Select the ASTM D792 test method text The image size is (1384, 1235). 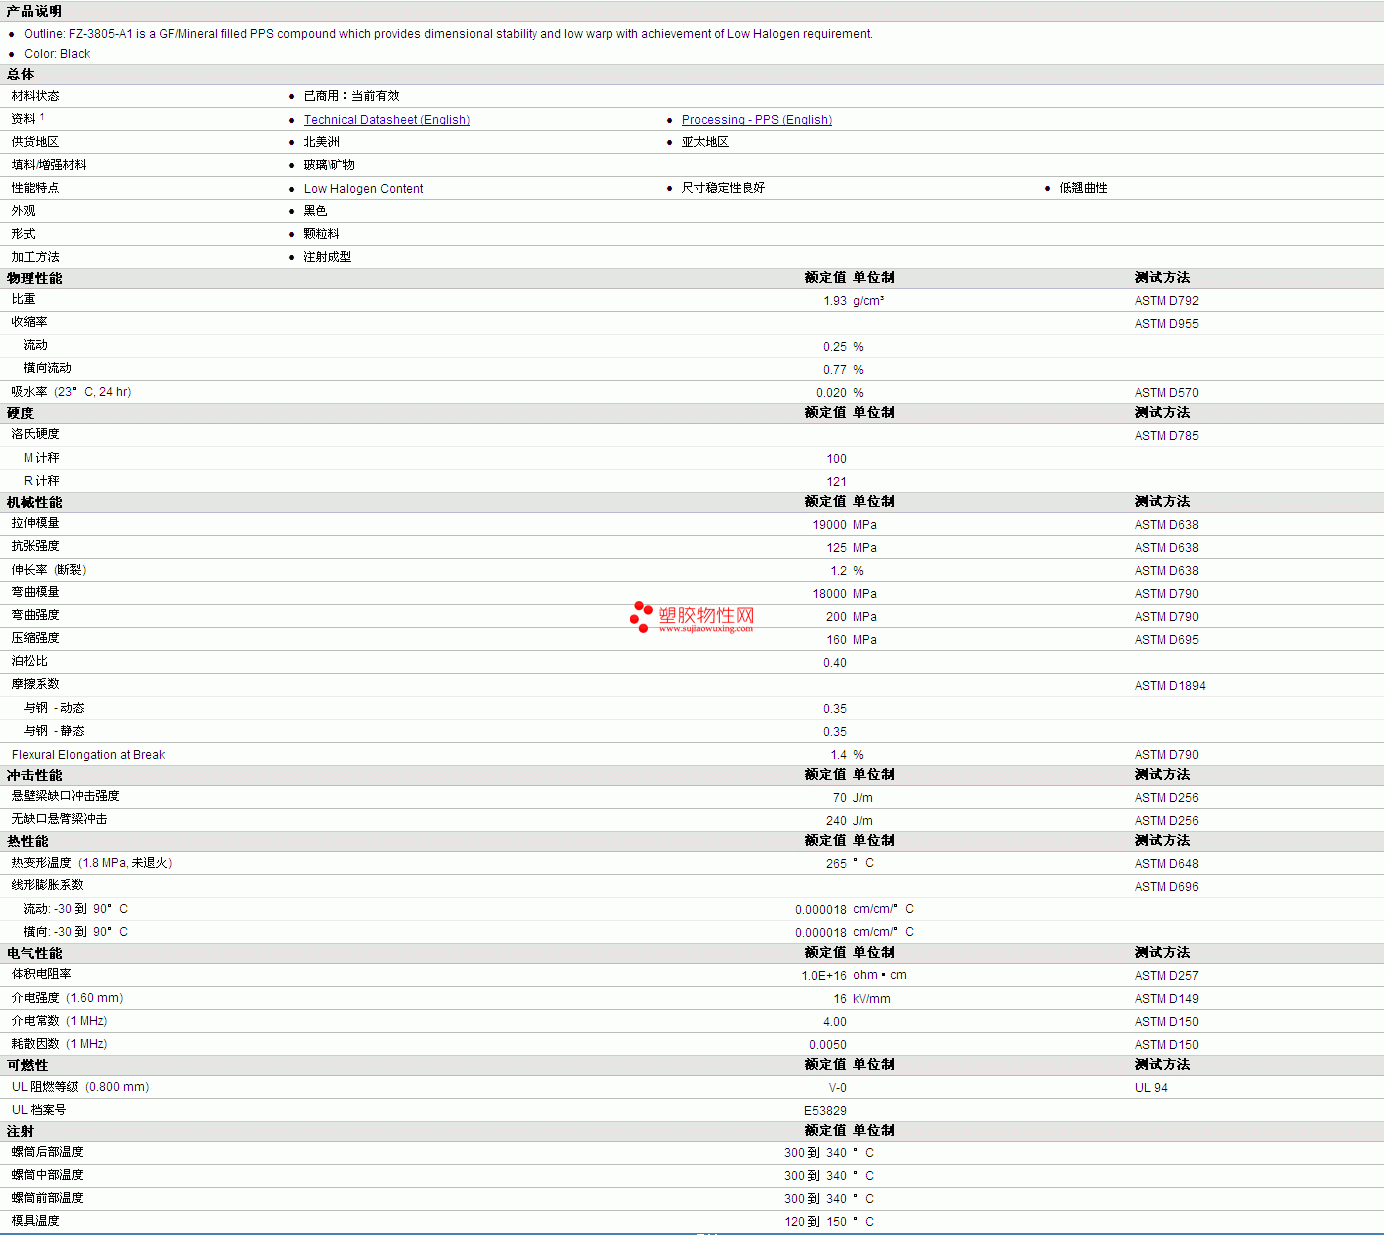pyautogui.click(x=1166, y=301)
